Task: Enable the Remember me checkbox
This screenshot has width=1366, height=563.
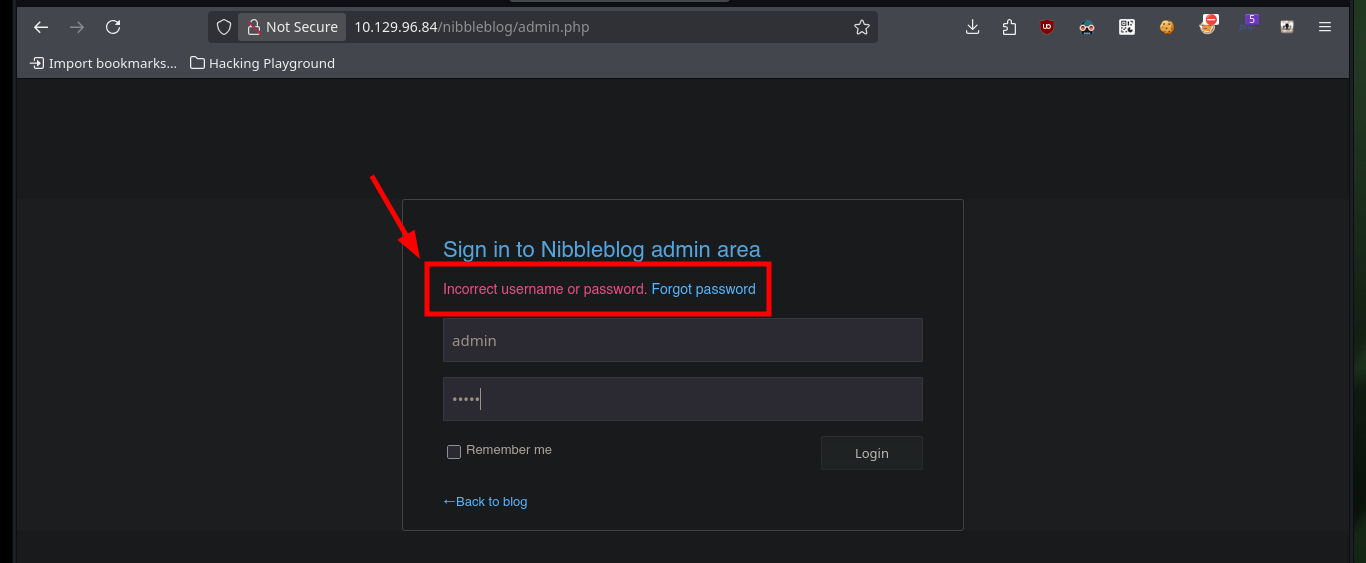Action: [454, 452]
